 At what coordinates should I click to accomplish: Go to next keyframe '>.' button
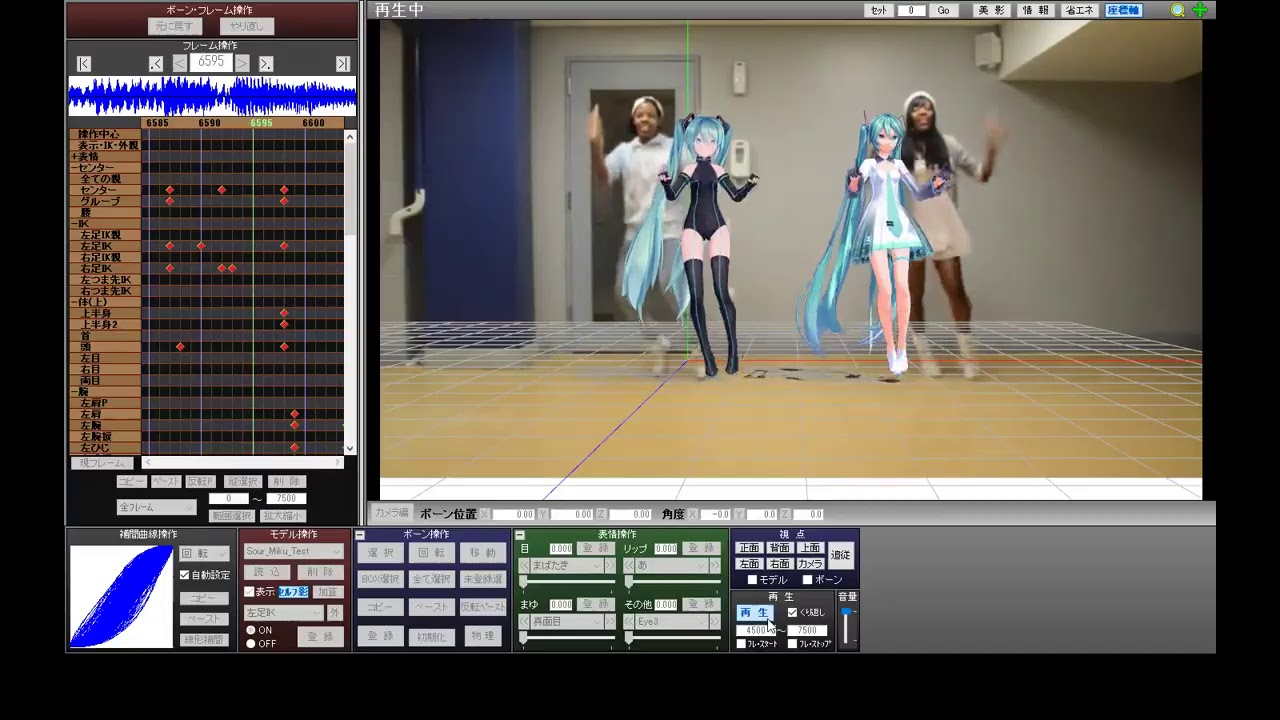click(266, 63)
